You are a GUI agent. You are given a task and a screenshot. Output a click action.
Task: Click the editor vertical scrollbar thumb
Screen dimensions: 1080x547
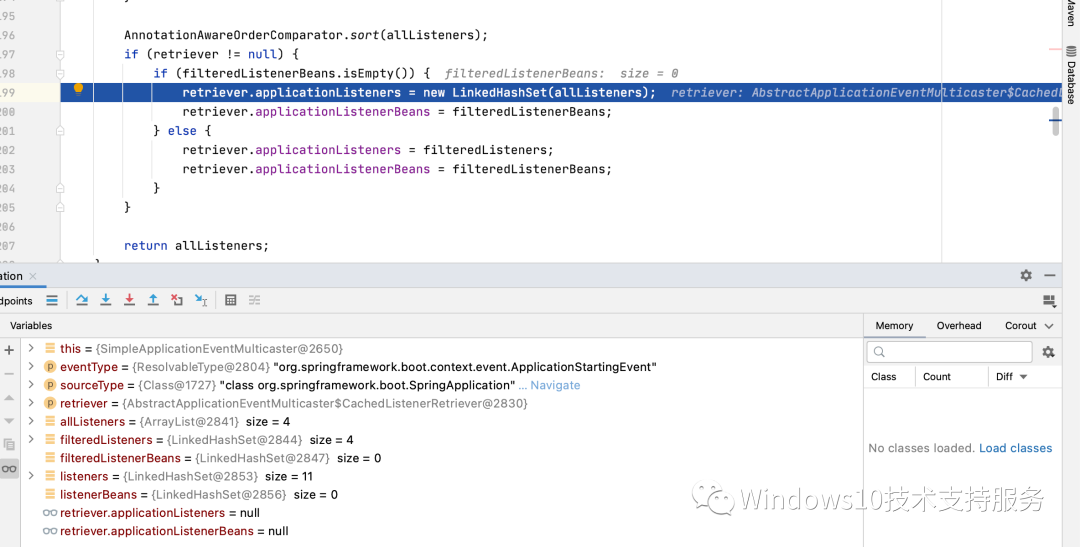click(1055, 121)
